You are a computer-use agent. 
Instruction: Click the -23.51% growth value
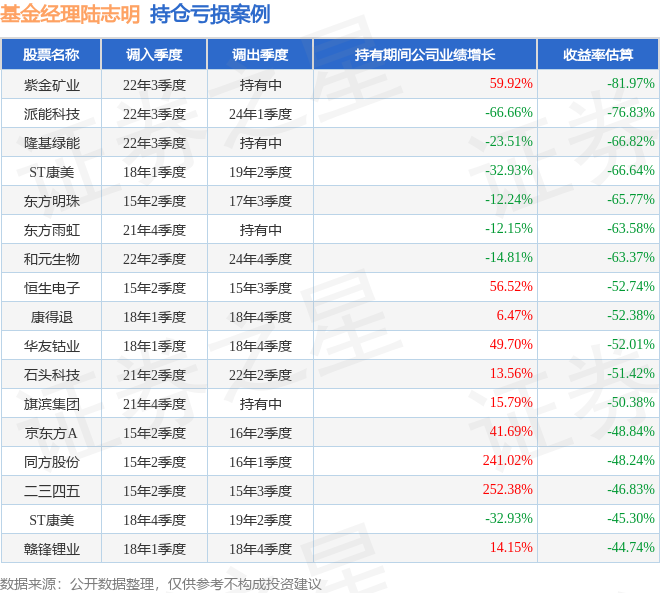(509, 141)
